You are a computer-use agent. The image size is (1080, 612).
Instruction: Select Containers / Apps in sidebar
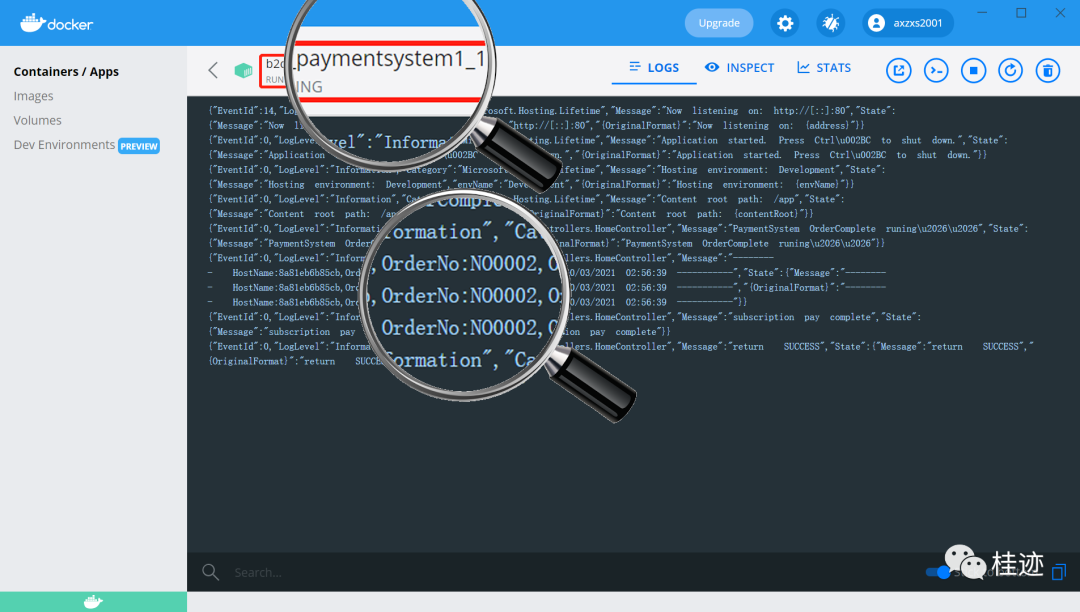(x=66, y=72)
